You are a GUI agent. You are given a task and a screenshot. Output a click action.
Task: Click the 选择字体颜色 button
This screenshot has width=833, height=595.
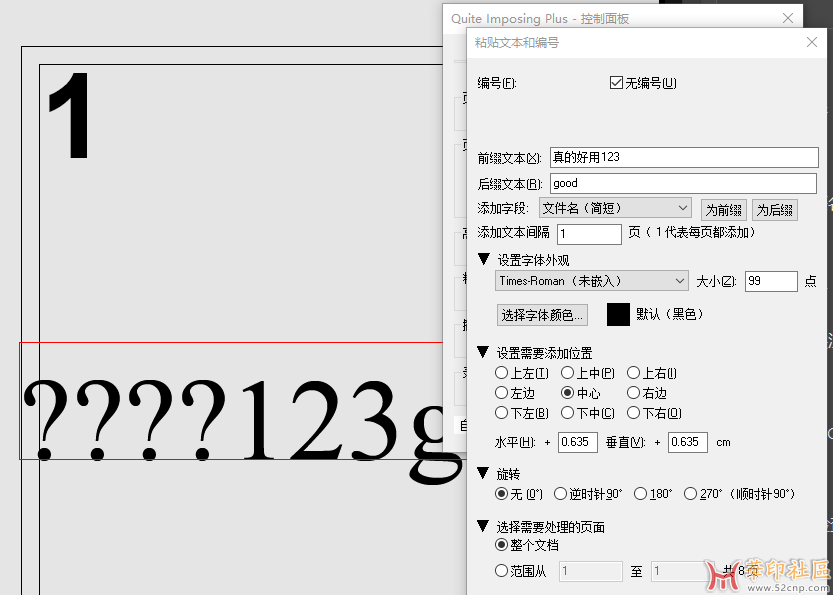[542, 315]
